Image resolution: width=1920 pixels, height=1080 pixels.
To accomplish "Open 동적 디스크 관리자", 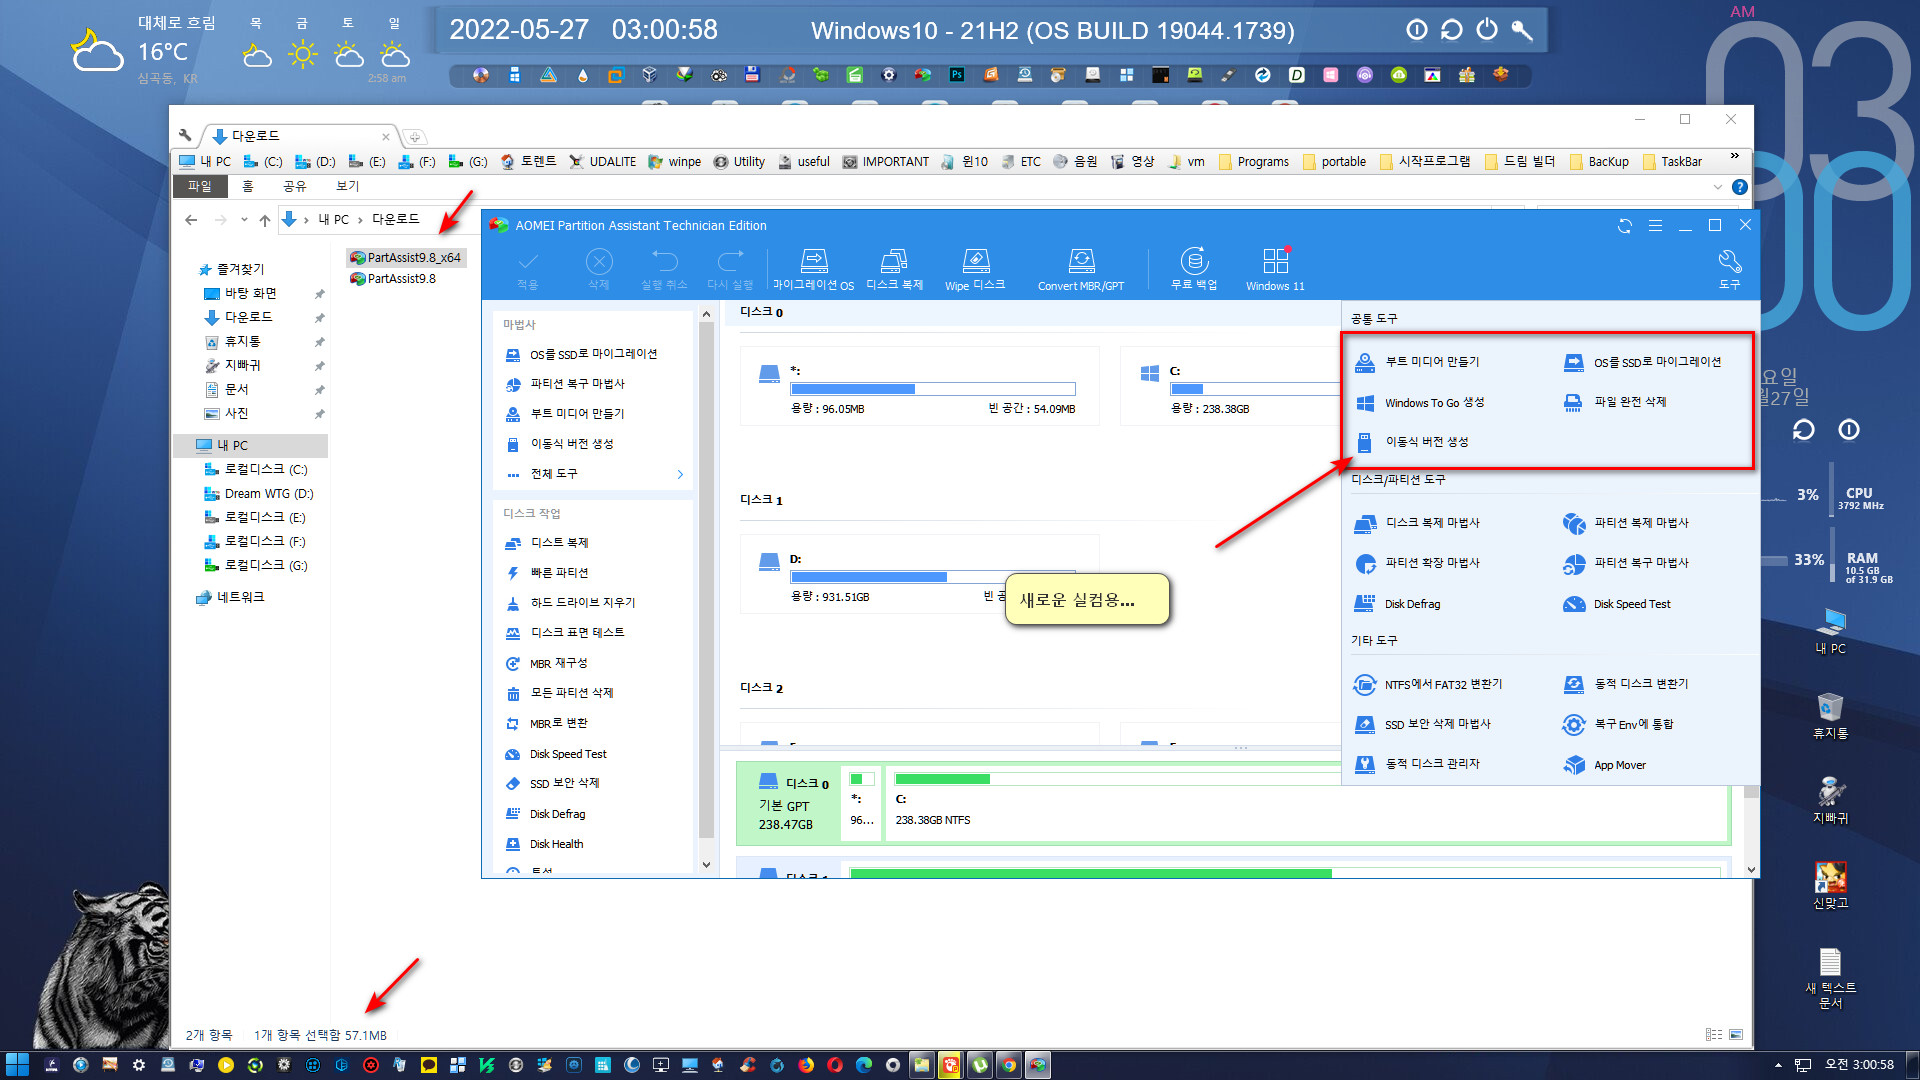I will [x=1417, y=764].
